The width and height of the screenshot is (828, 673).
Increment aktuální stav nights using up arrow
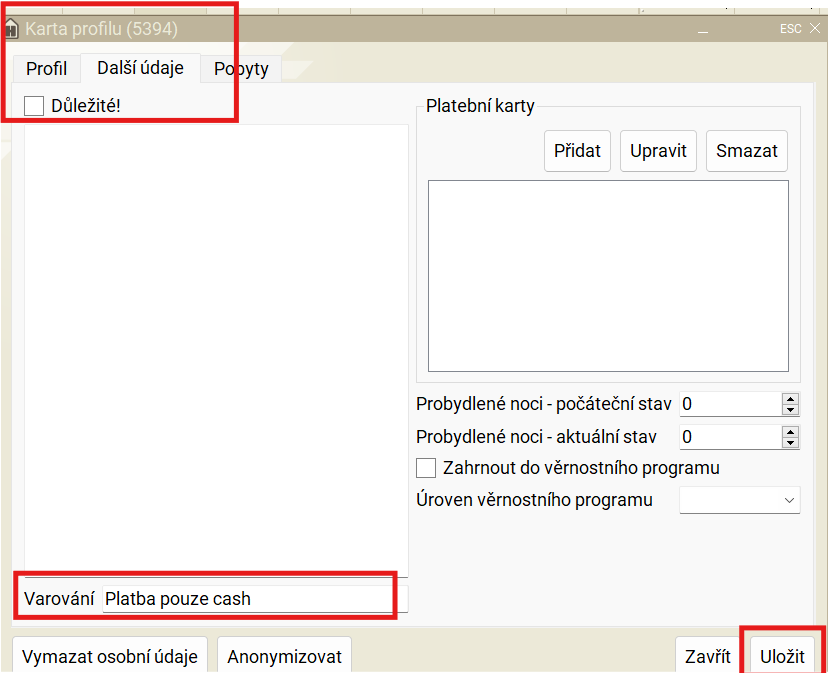(x=791, y=432)
